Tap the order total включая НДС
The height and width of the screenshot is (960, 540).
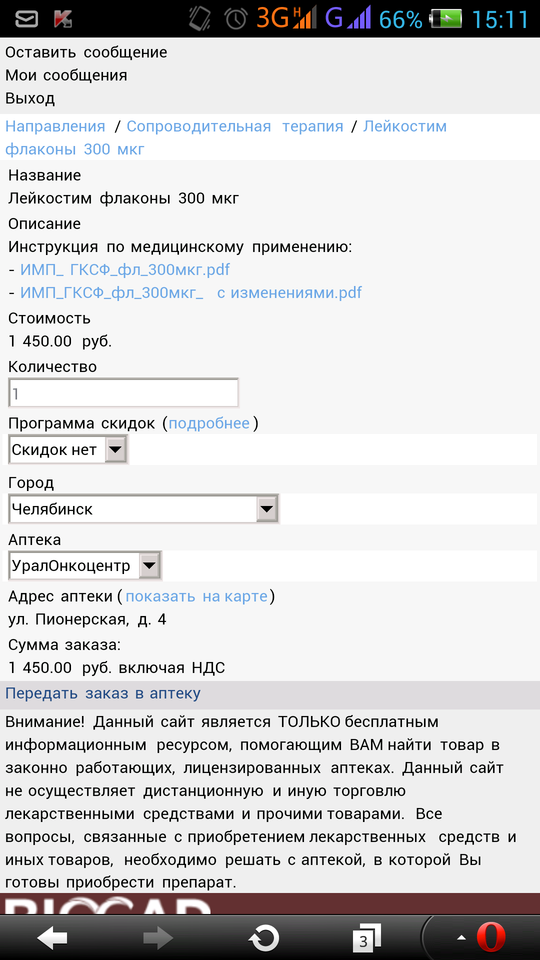[x=117, y=667]
